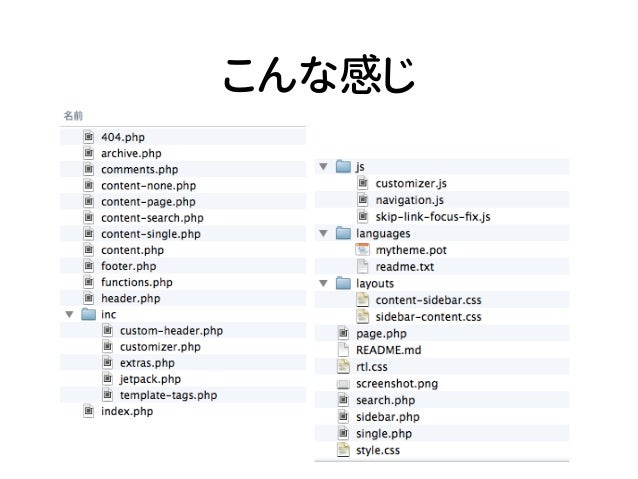
Task: Click the js folder icon
Action: 343,166
